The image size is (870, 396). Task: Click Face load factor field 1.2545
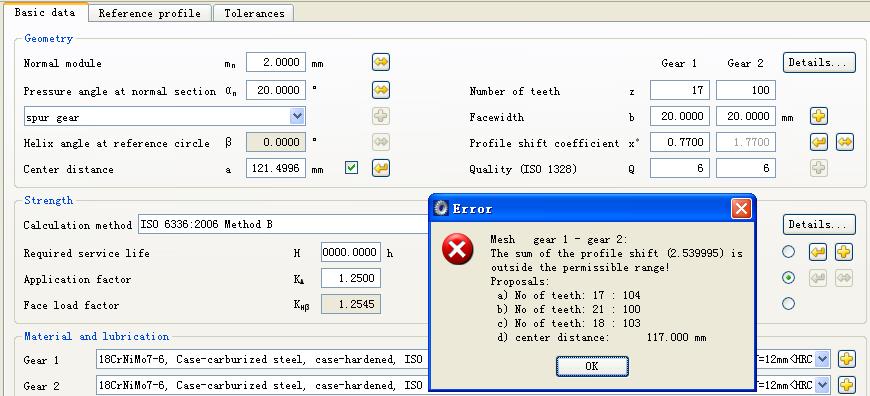(351, 304)
